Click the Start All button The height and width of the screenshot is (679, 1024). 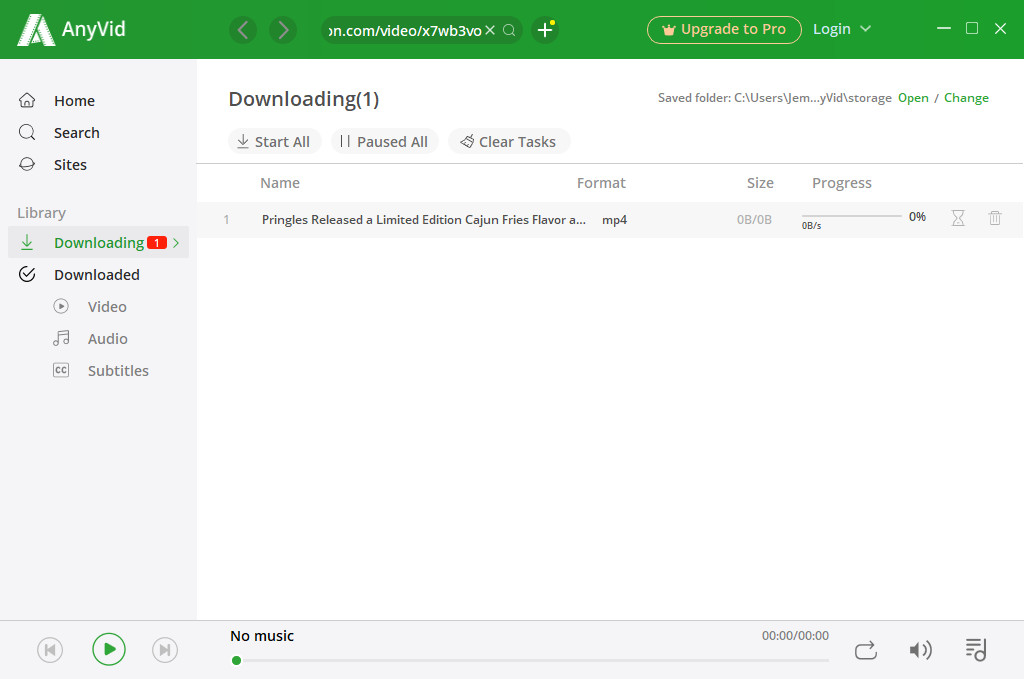pyautogui.click(x=274, y=142)
